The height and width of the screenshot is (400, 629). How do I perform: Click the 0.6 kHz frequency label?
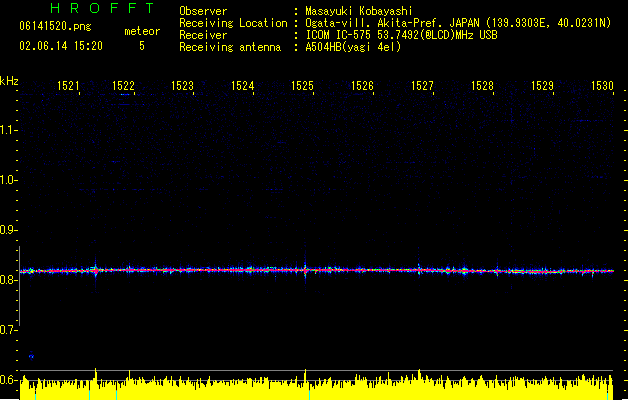[8, 380]
